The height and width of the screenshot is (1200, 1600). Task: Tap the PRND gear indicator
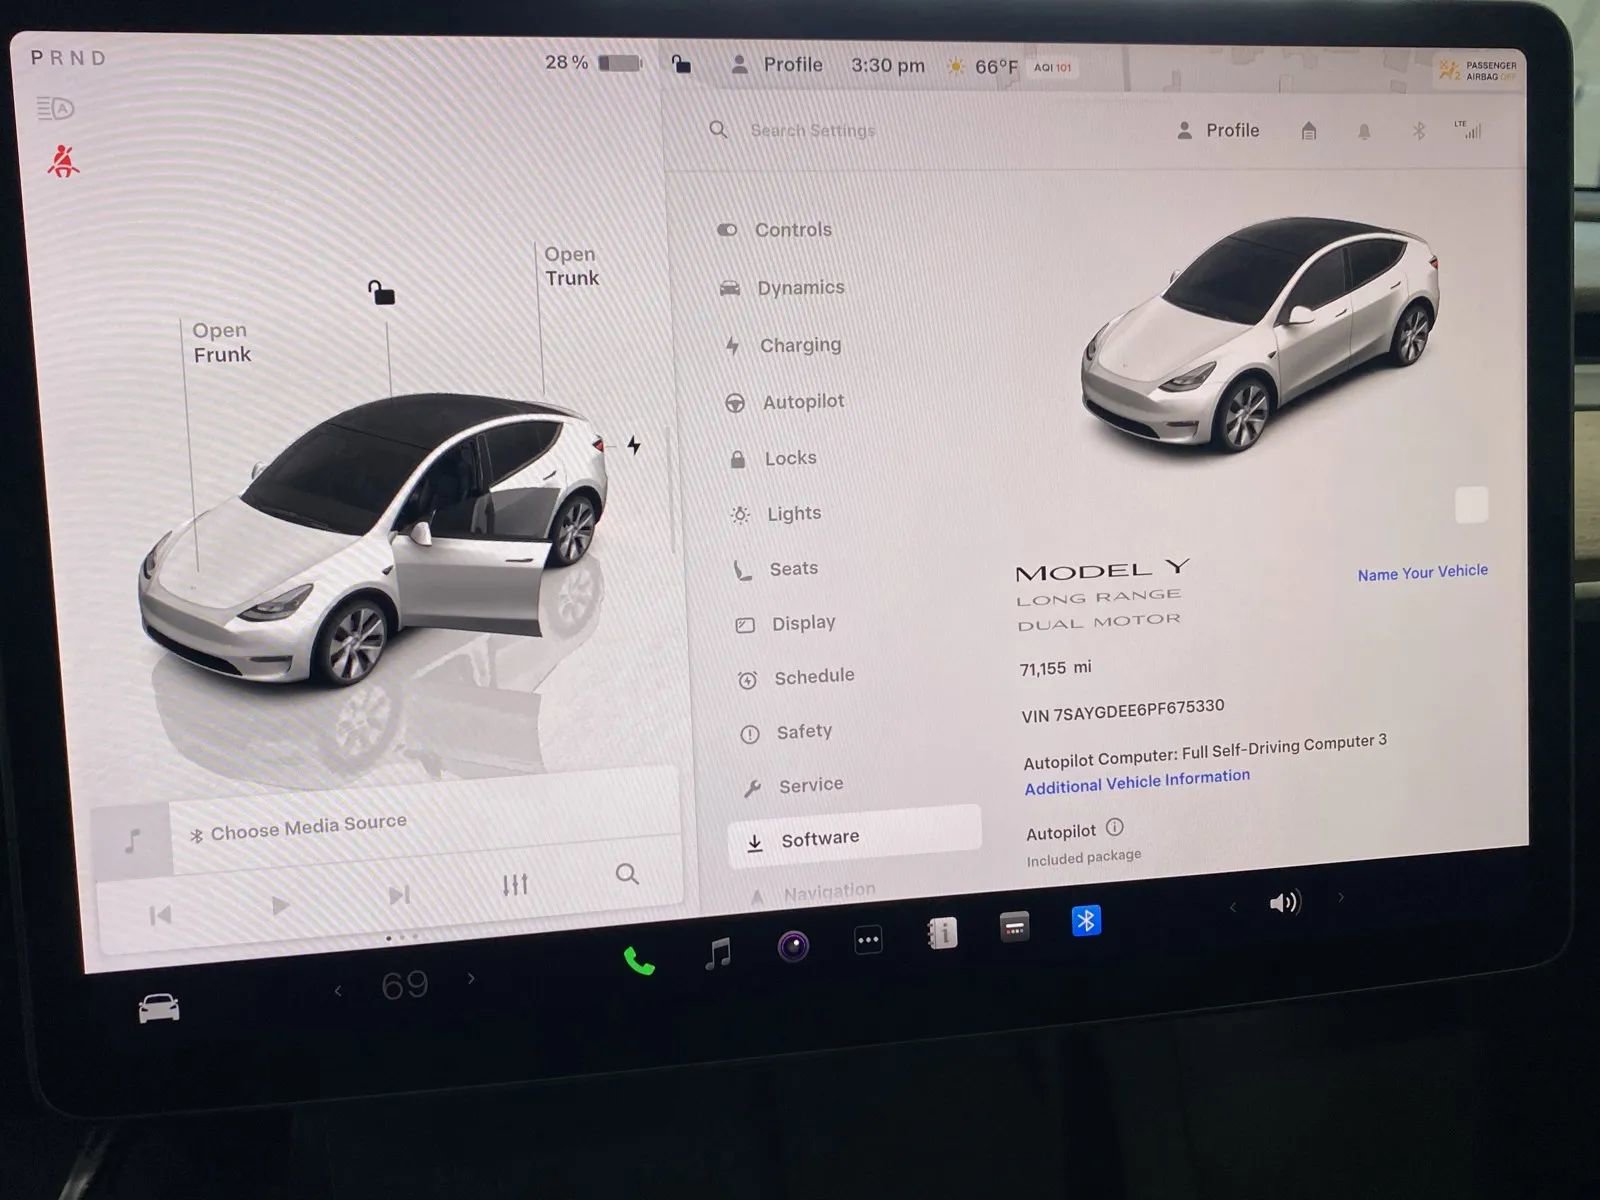(x=68, y=58)
